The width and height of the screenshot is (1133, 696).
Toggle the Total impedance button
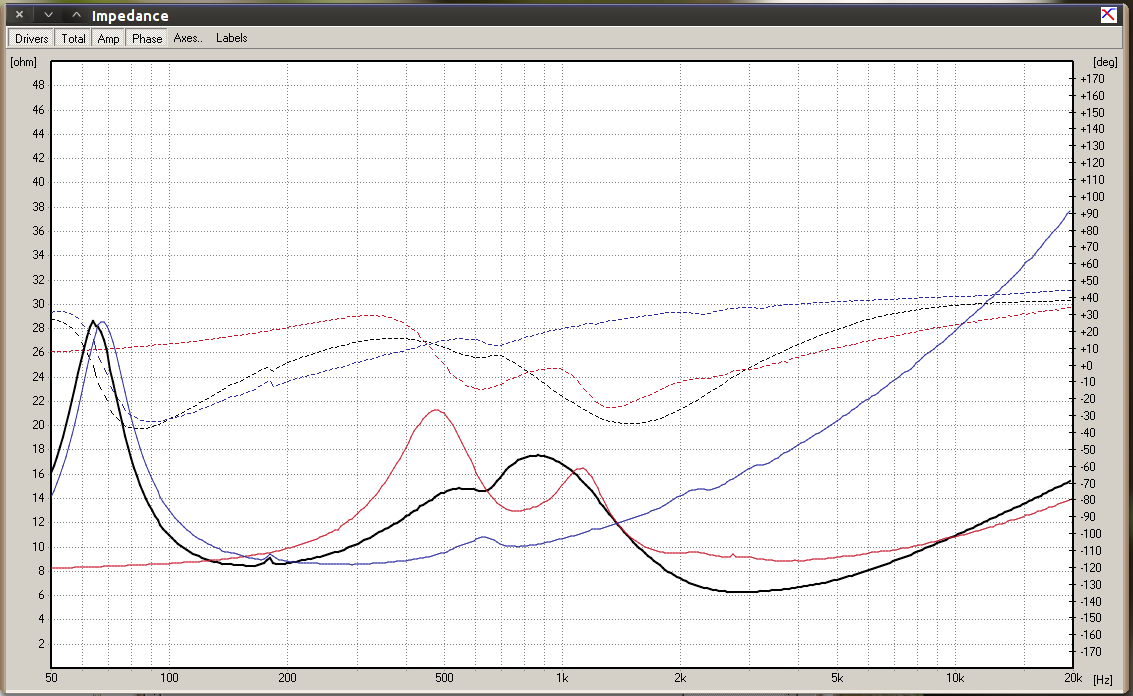[73, 38]
